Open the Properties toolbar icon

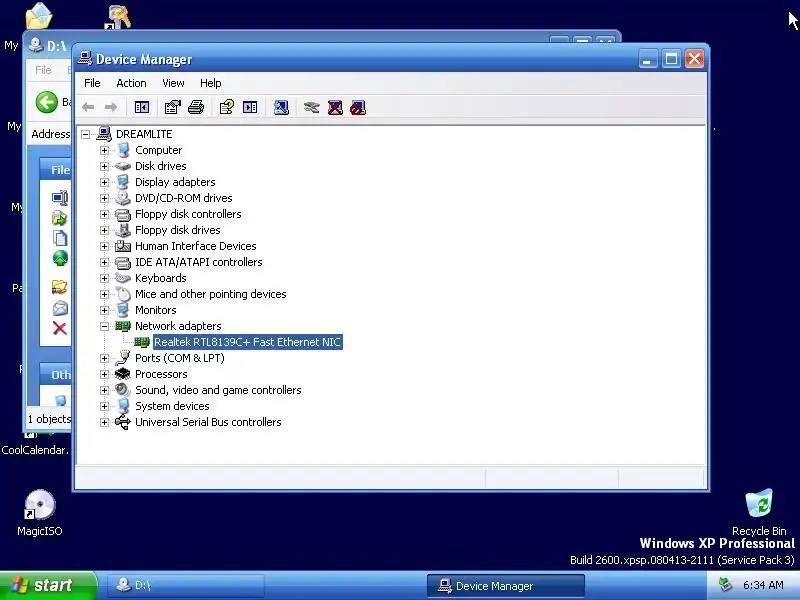[172, 107]
